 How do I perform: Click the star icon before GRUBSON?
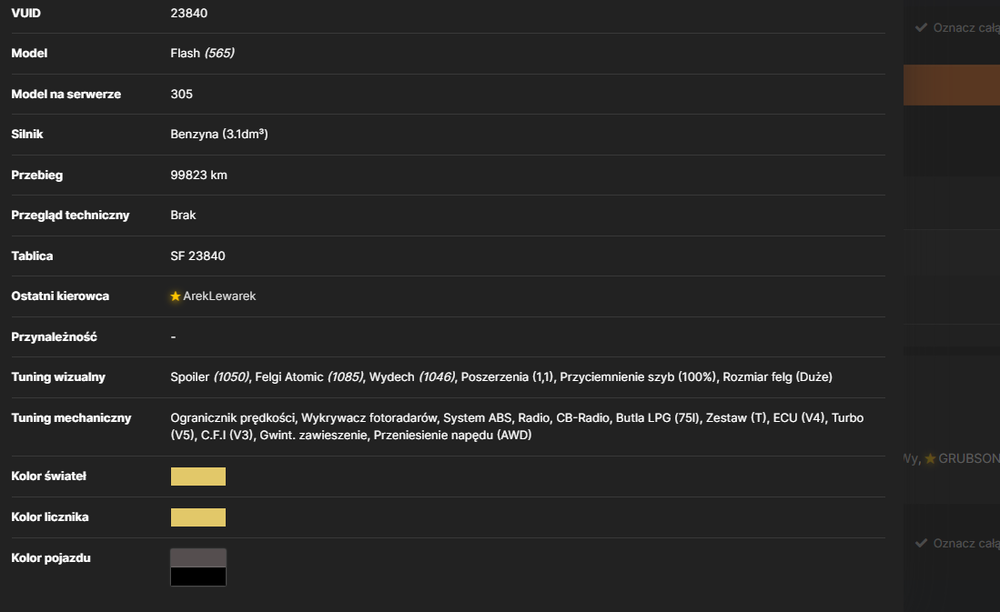930,458
